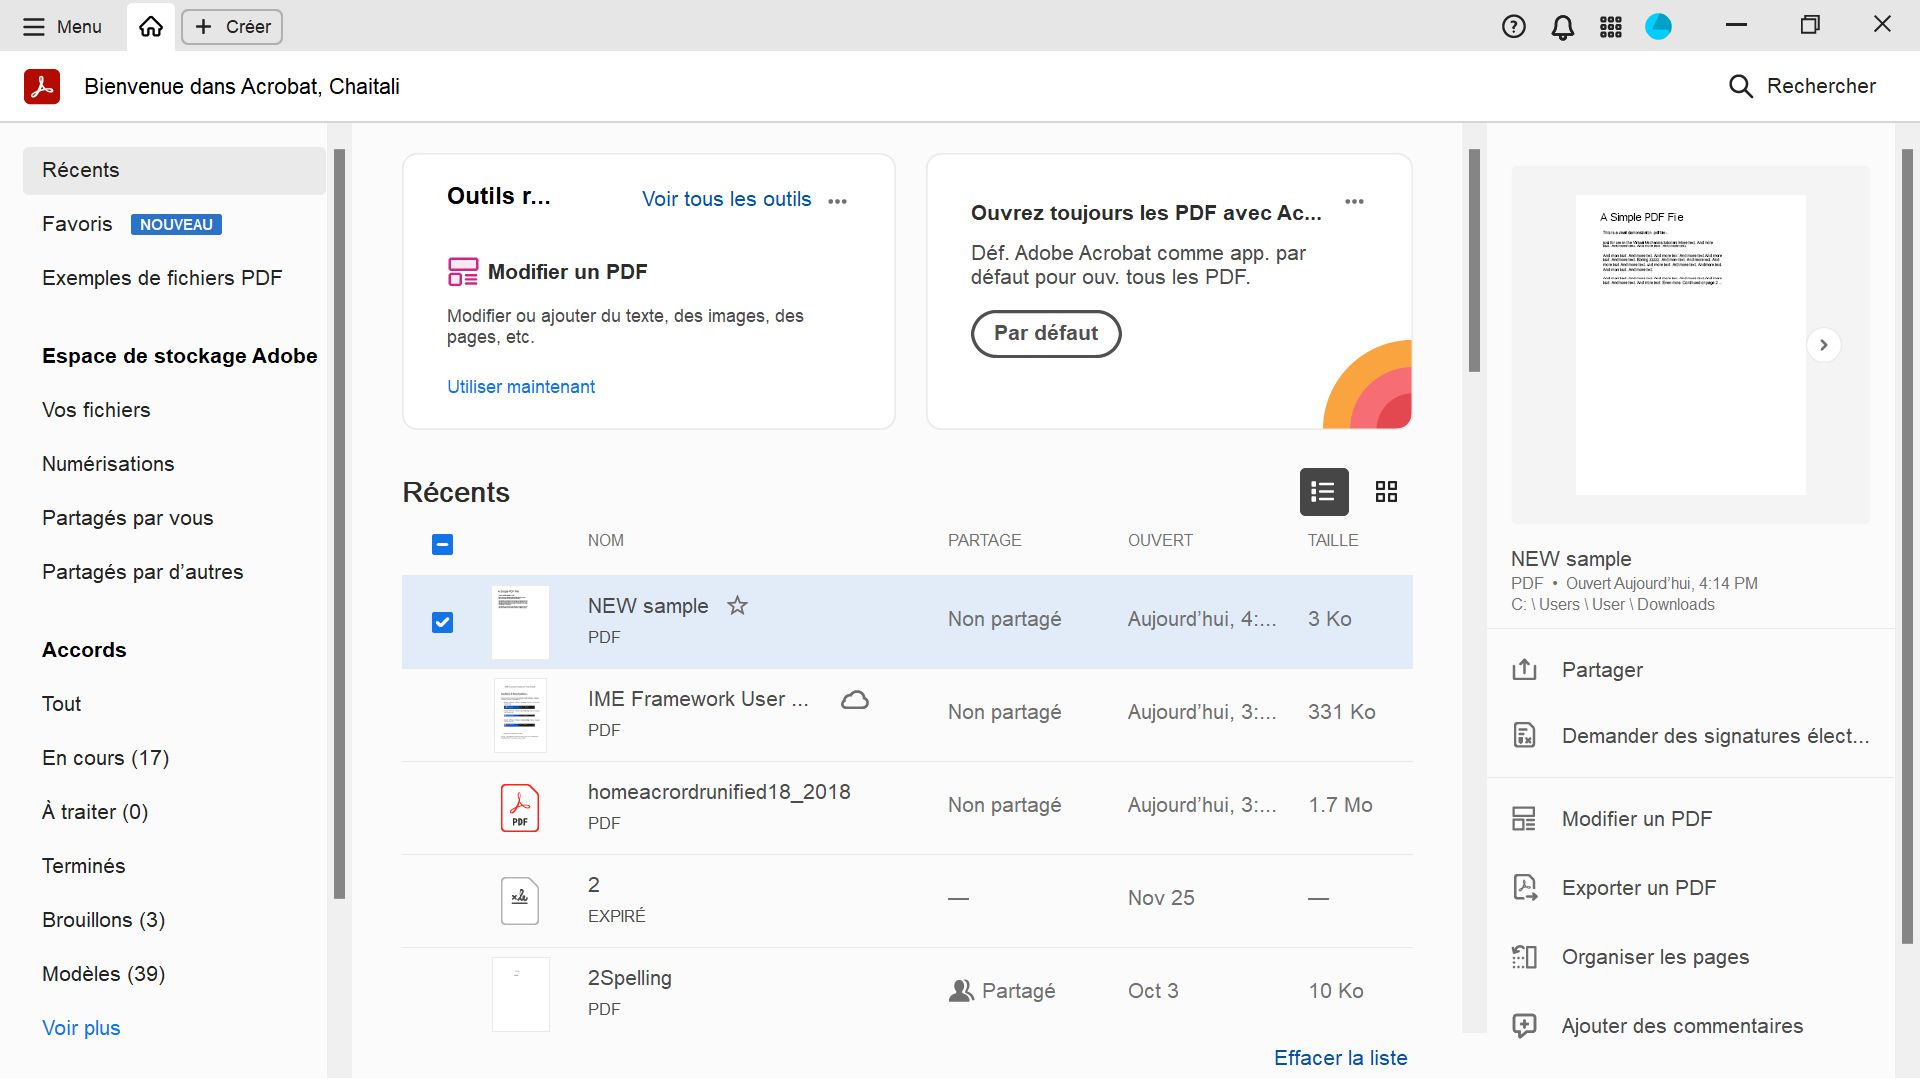The image size is (1920, 1080).
Task: Uncheck the NEW sample file checkbox
Action: 442,622
